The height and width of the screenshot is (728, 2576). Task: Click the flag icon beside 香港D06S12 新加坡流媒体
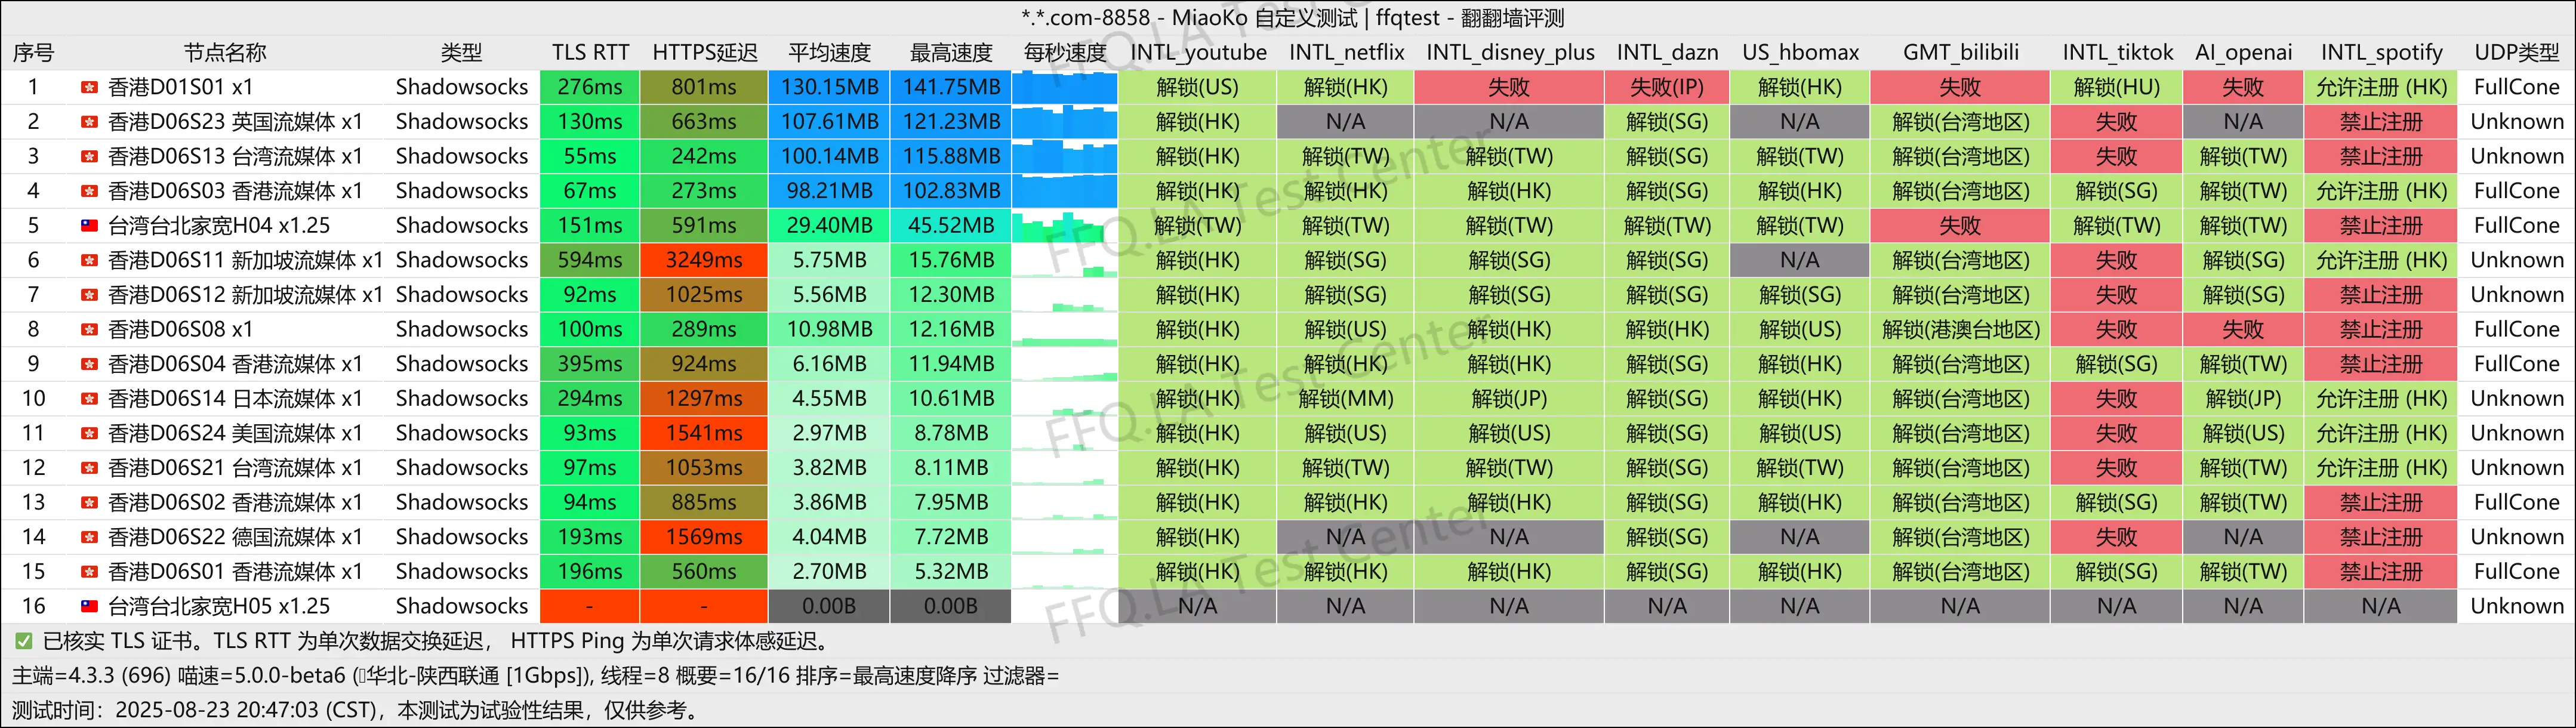click(89, 295)
